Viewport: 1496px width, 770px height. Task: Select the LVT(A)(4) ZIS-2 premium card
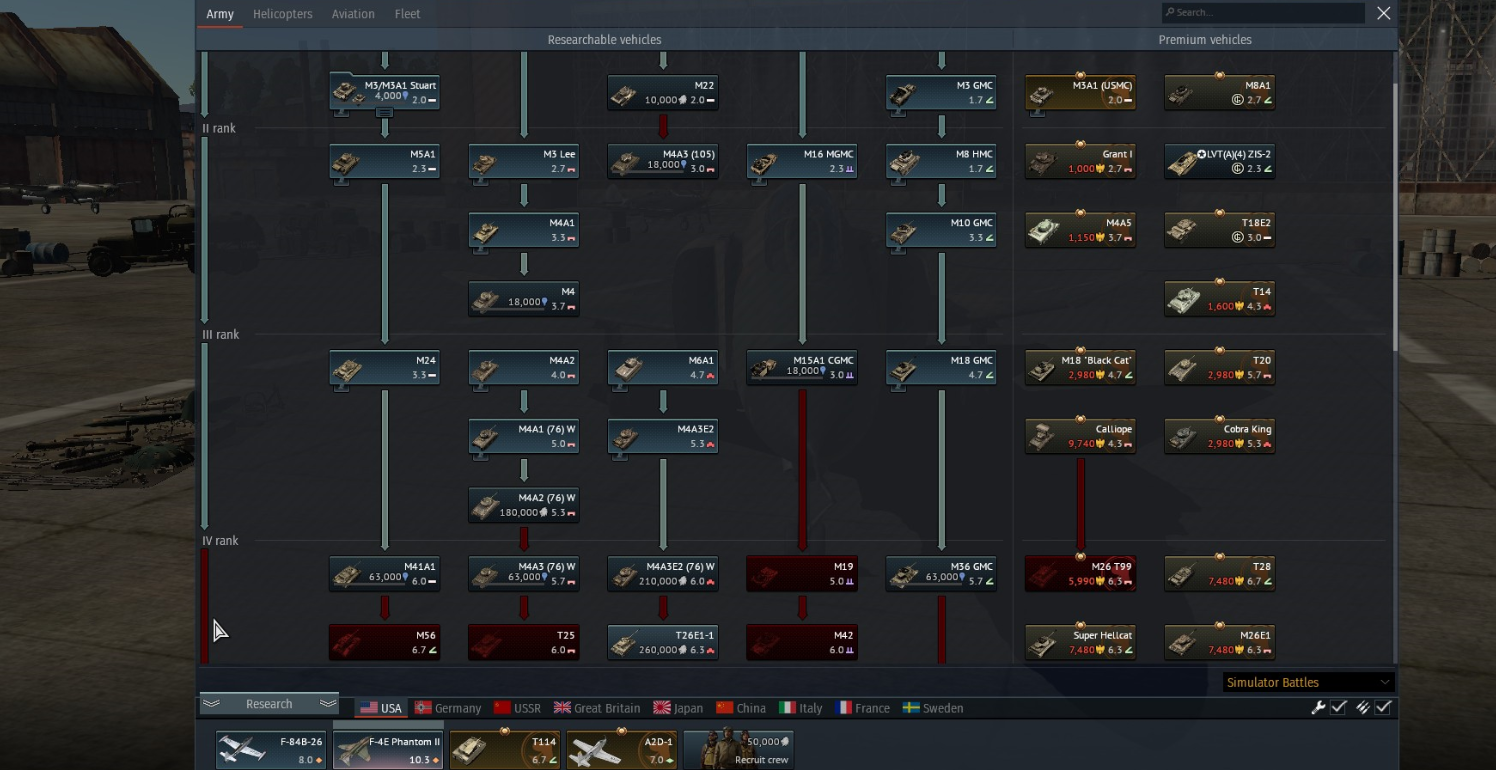[x=1220, y=162]
